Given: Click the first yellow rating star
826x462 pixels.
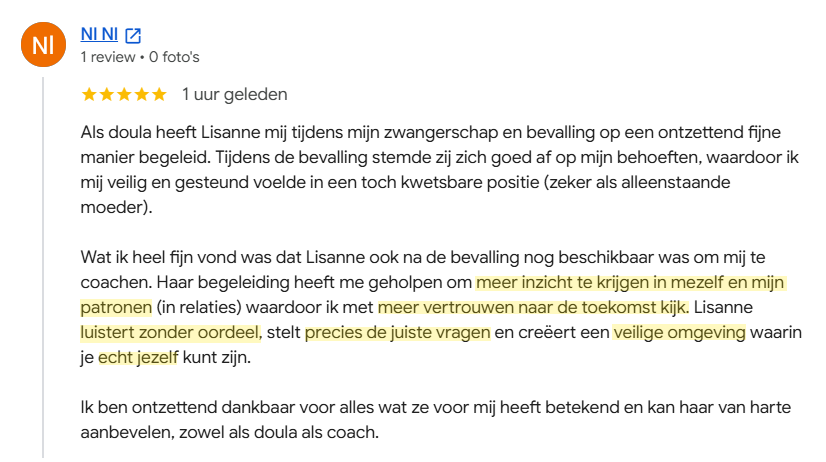Looking at the screenshot, I should point(89,94).
